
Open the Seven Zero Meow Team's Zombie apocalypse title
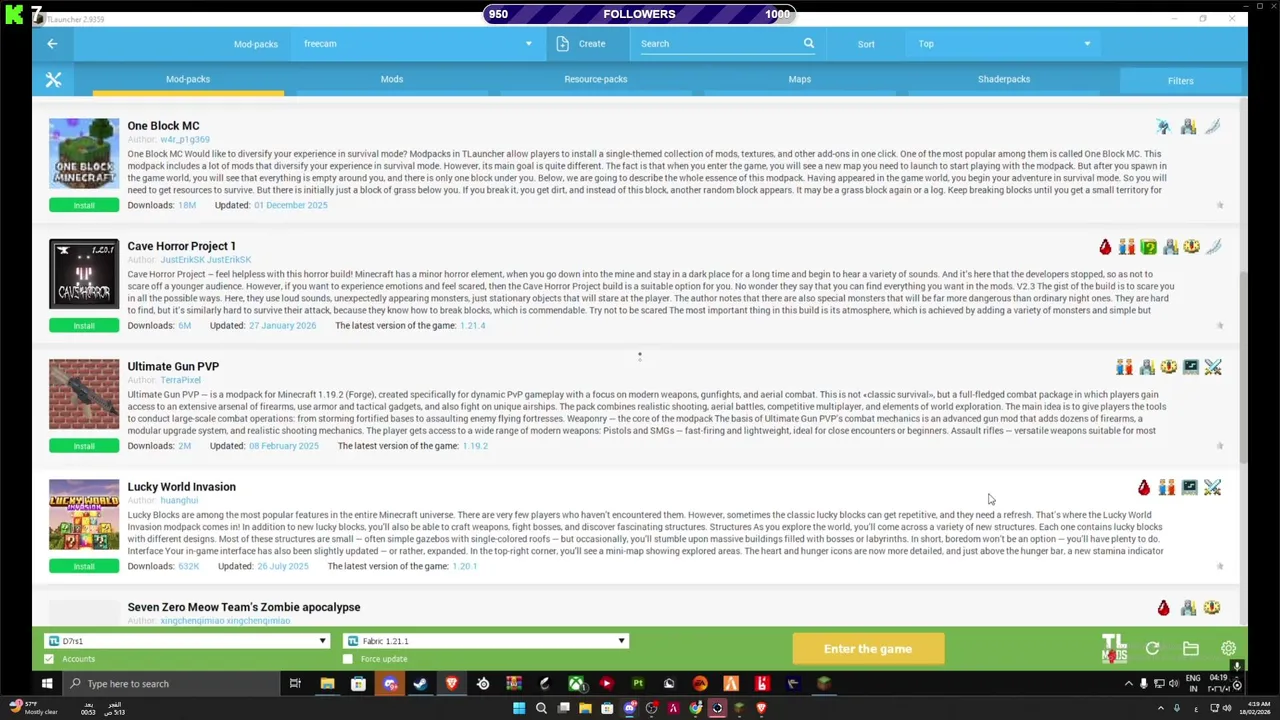click(244, 607)
